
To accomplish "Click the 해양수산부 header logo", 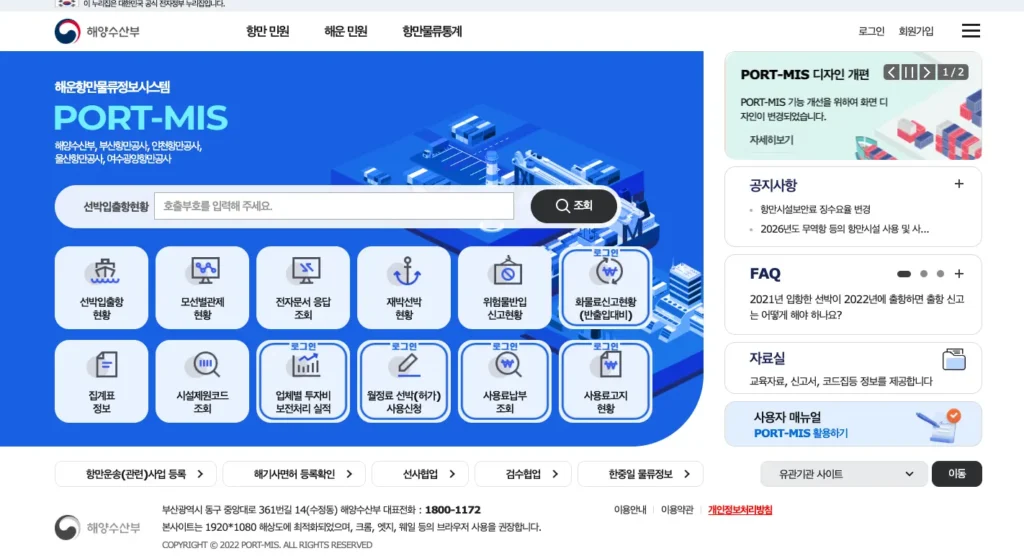I will click(x=97, y=31).
